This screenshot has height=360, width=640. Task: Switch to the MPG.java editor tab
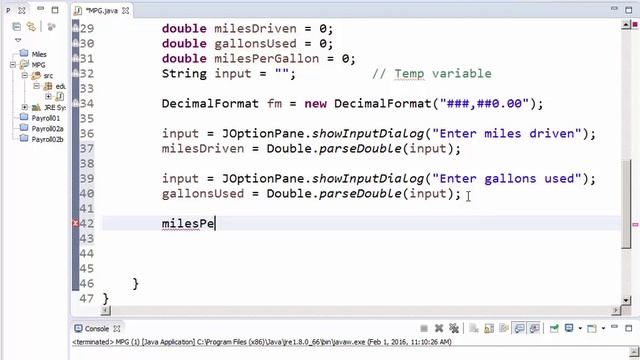point(101,11)
